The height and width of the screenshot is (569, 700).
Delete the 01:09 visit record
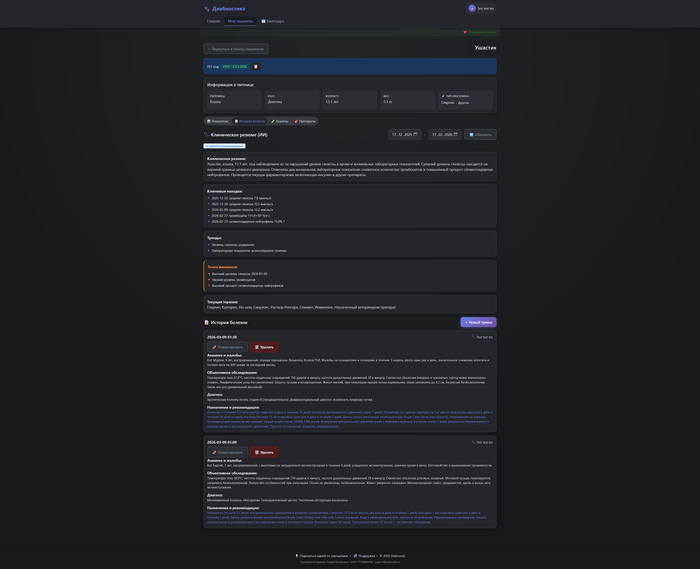(265, 452)
